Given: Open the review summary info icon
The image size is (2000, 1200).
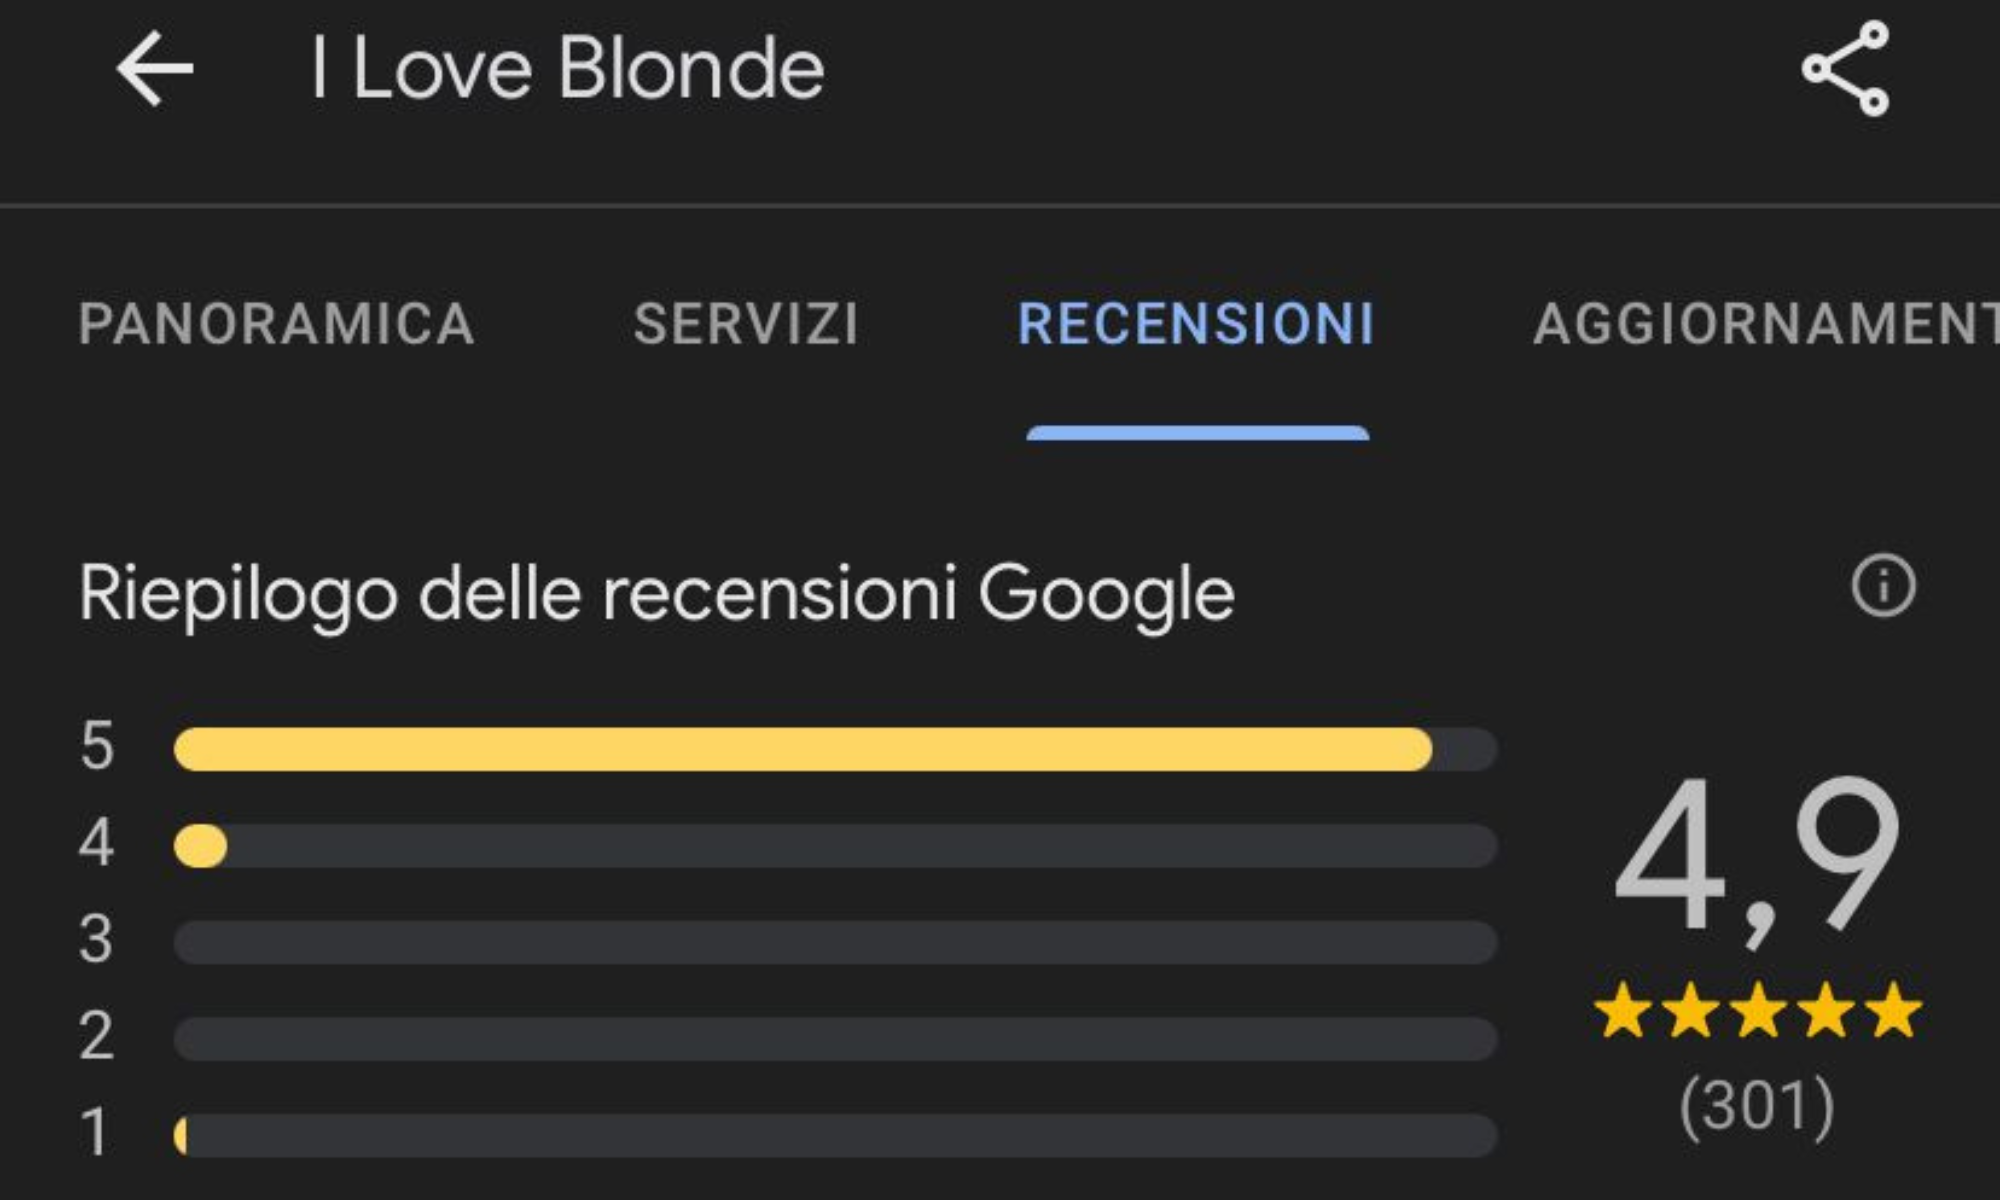Looking at the screenshot, I should 1883,586.
